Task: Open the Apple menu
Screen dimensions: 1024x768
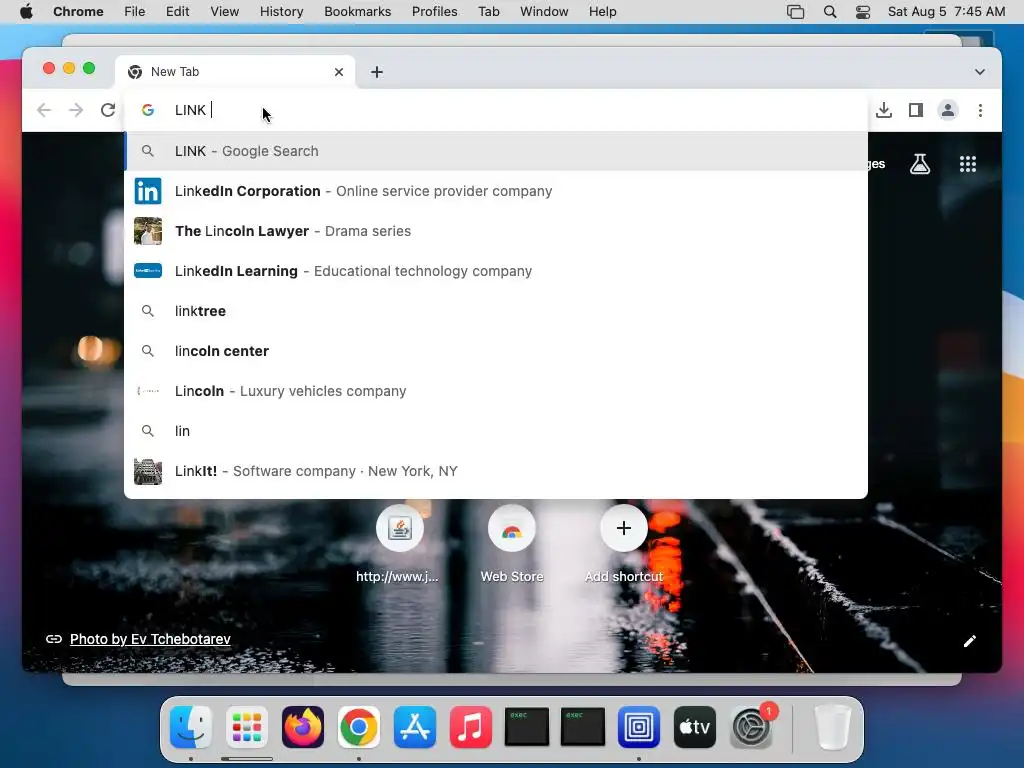Action: pos(26,12)
